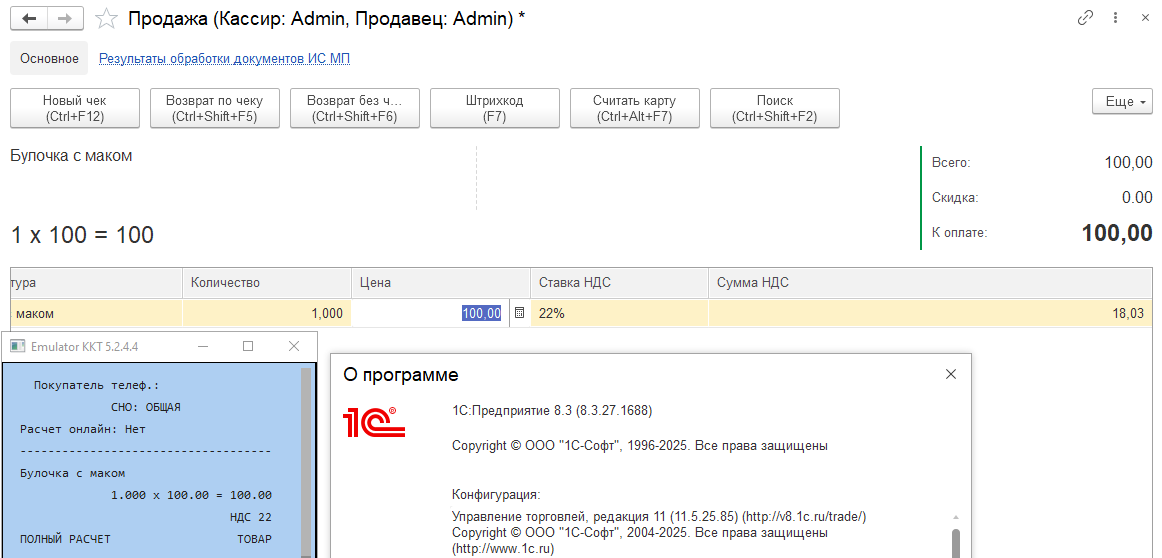Click the Расчет онлайн: Нет receipt line

(83, 429)
